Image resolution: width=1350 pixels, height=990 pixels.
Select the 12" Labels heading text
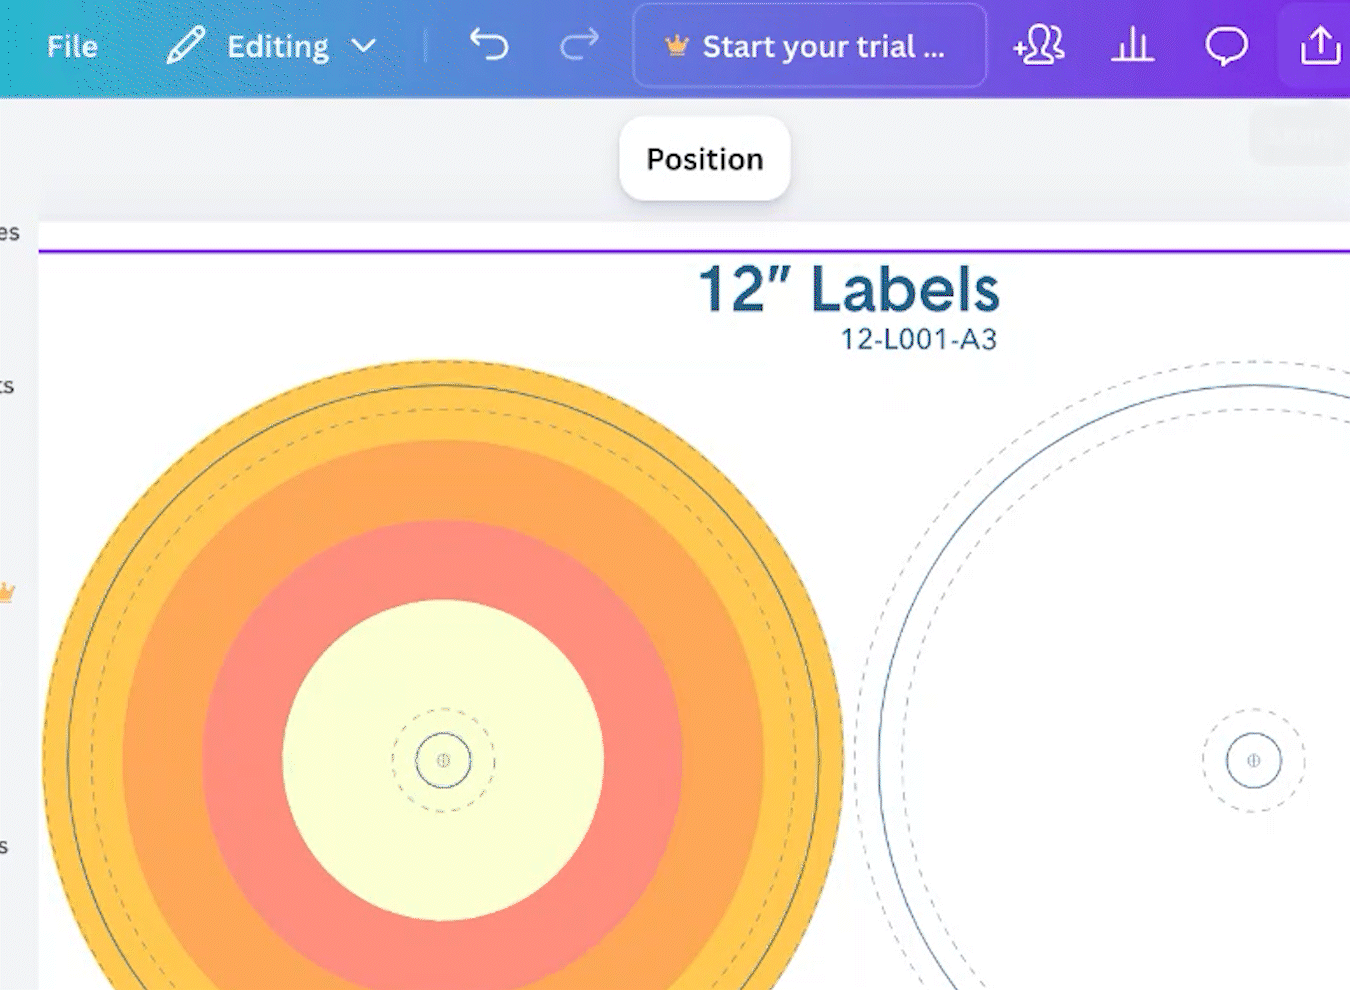(849, 290)
